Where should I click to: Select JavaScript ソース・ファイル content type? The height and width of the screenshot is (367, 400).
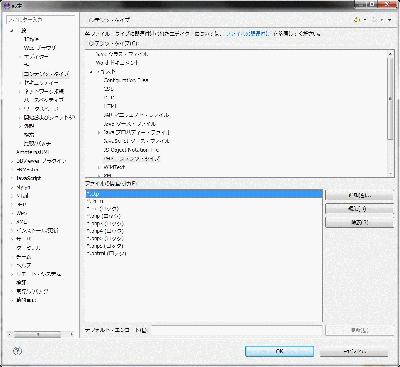click(136, 141)
